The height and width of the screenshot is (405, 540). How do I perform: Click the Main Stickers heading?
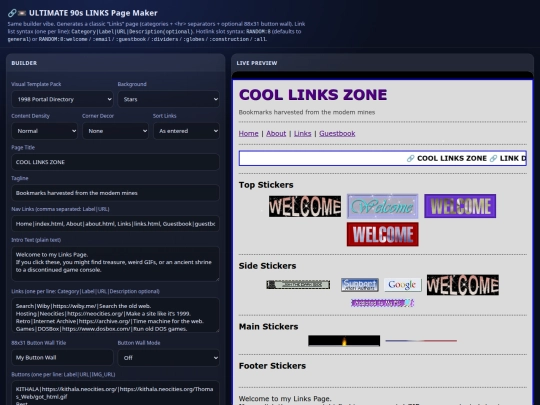pos(268,326)
